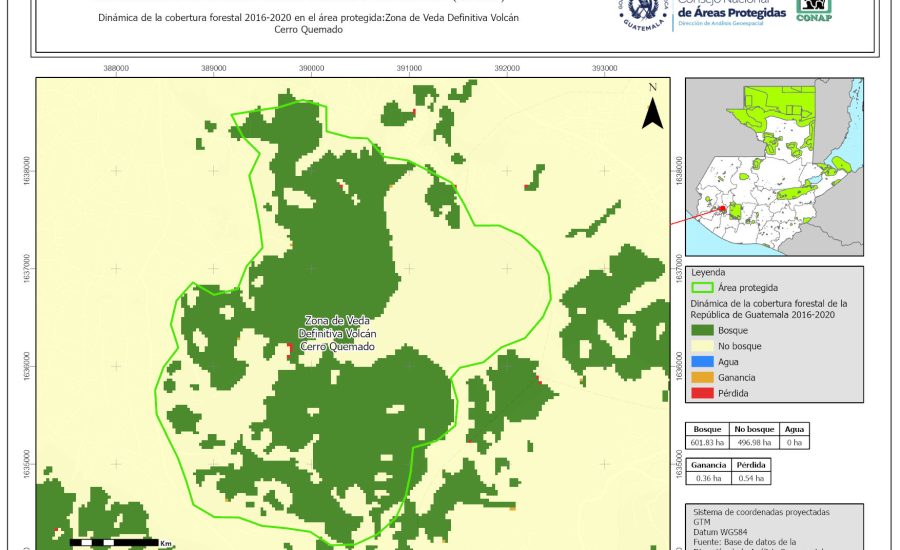900x550 pixels.
Task: Click the red loss pixel beside map label
Action: point(290,347)
